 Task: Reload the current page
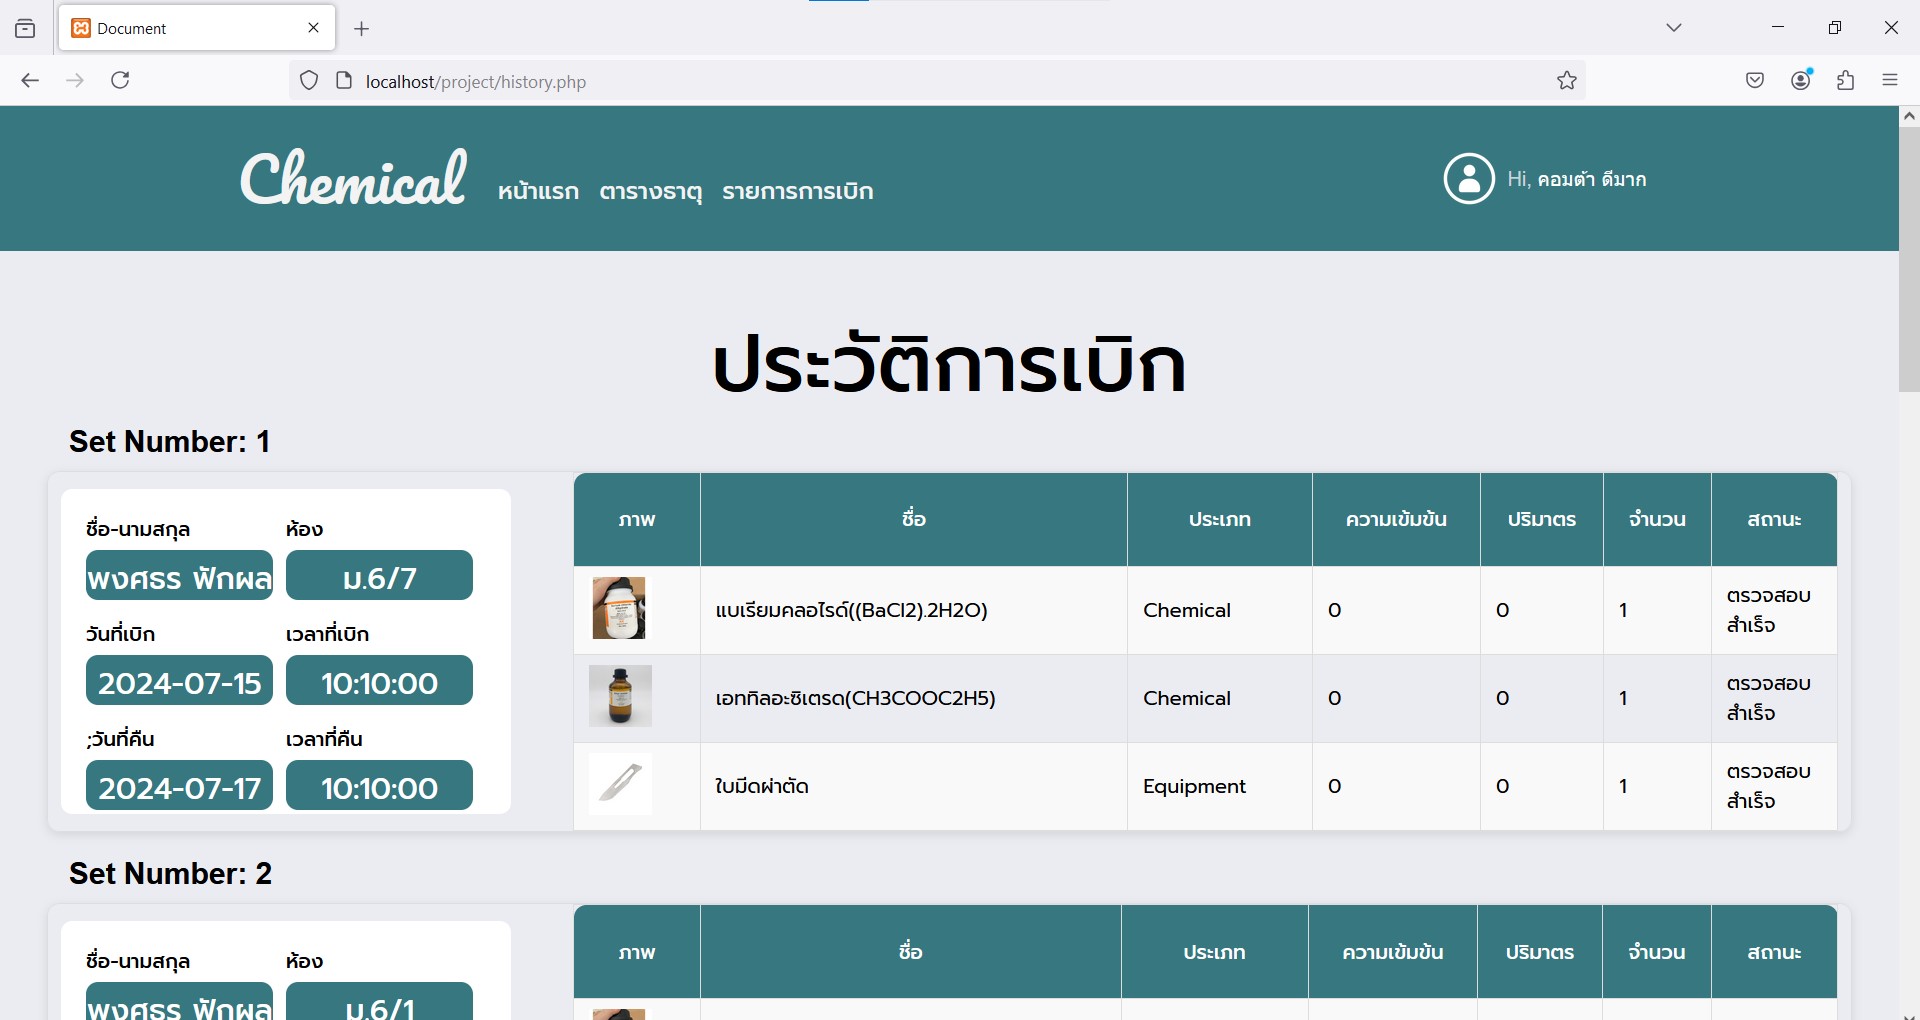120,81
